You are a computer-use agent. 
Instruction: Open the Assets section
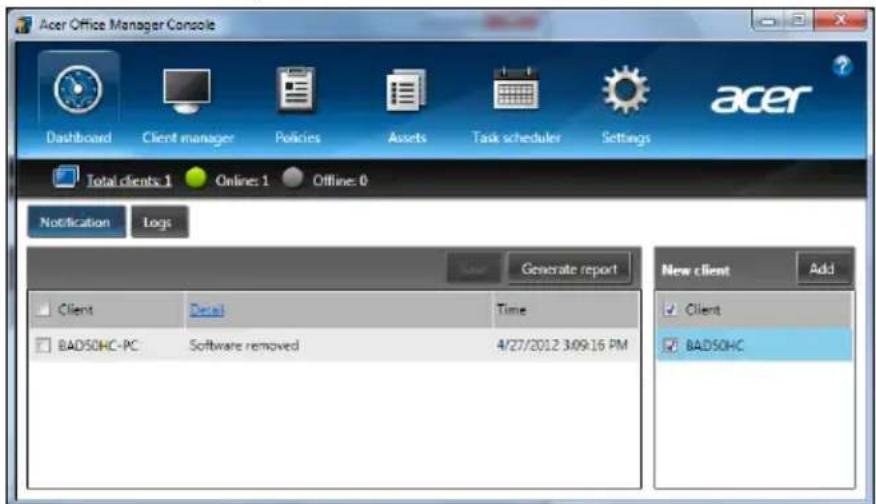click(x=407, y=105)
